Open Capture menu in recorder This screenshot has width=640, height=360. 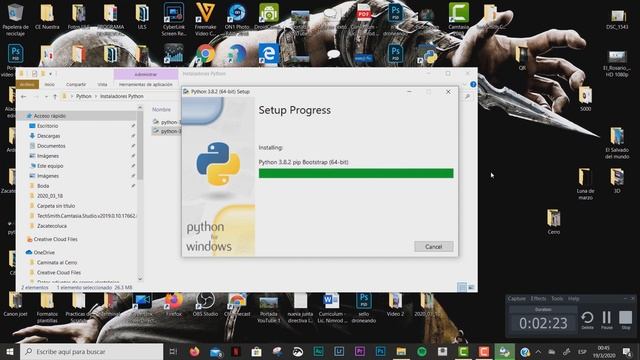click(516, 299)
